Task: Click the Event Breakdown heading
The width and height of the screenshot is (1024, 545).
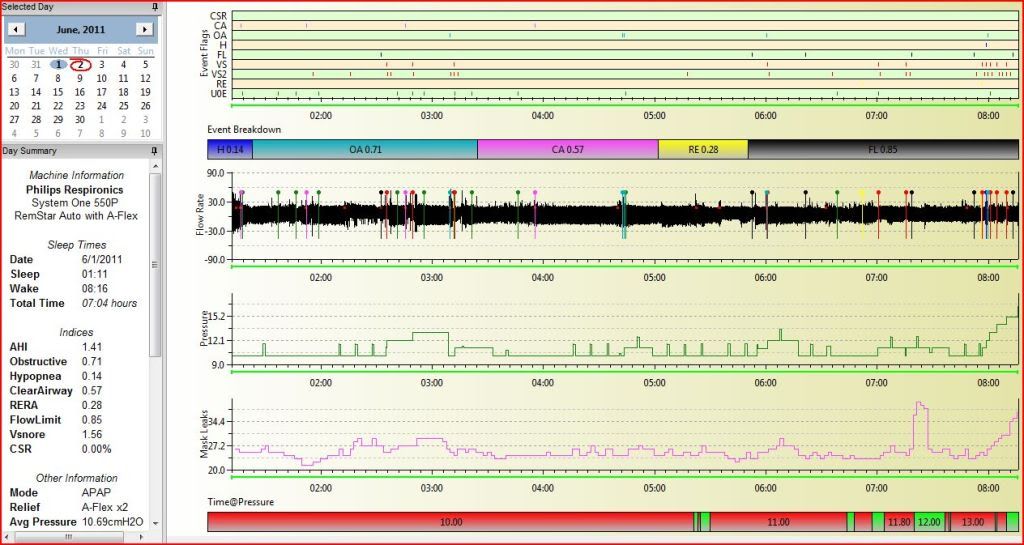Action: coord(244,129)
